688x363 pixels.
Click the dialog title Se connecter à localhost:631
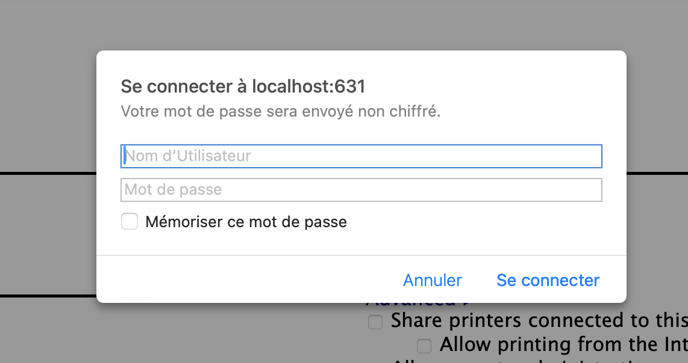tap(243, 86)
